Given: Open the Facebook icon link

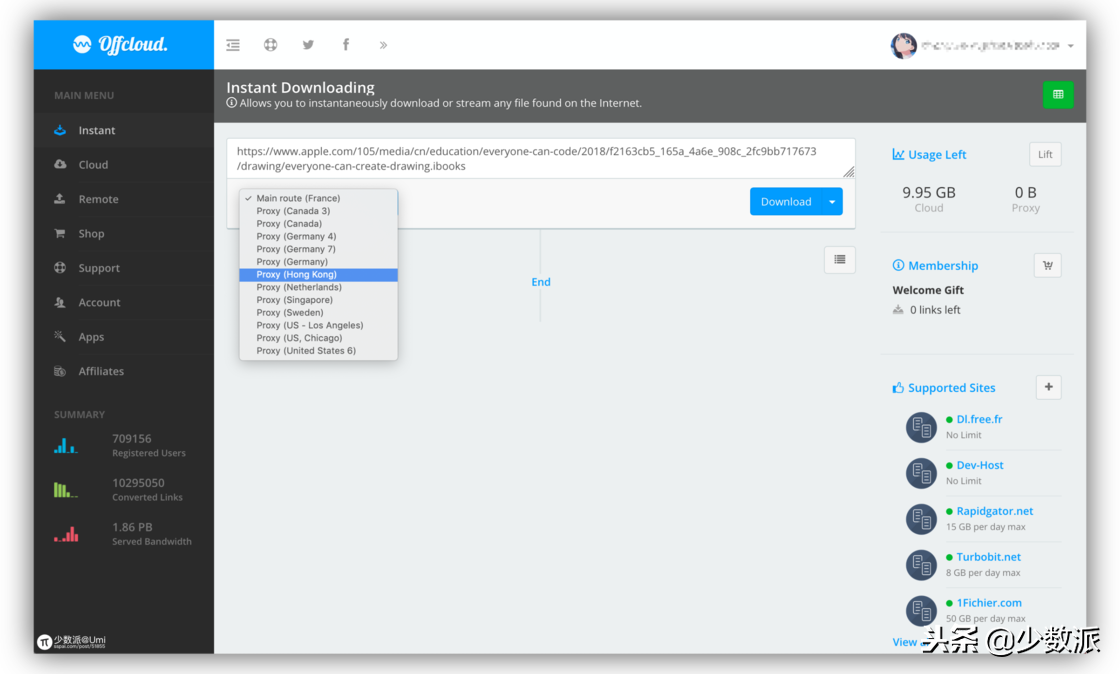Looking at the screenshot, I should [x=346, y=45].
